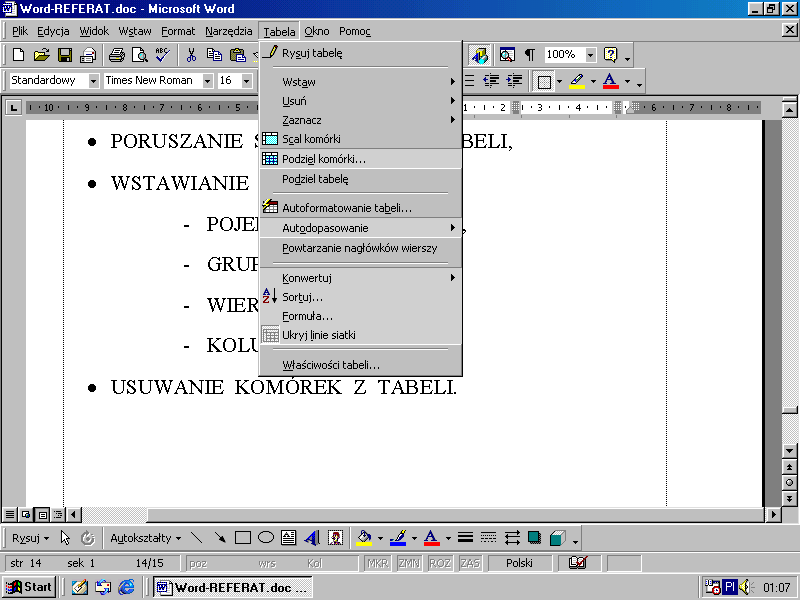Viewport: 800px width, 600px height.
Task: Open the Autokształty shapes button
Action: pyautogui.click(x=145, y=538)
